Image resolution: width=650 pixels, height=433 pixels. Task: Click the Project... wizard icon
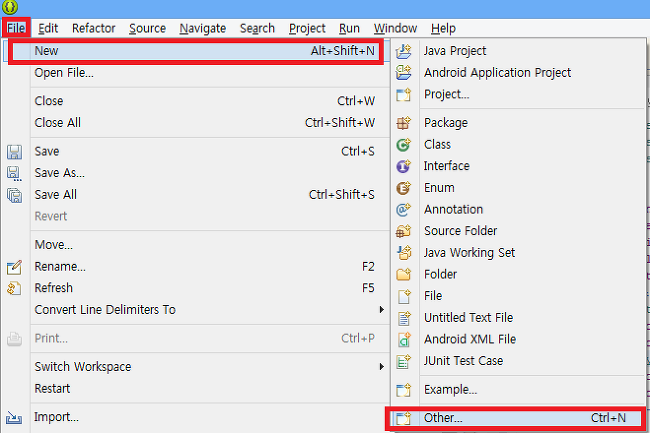click(403, 94)
